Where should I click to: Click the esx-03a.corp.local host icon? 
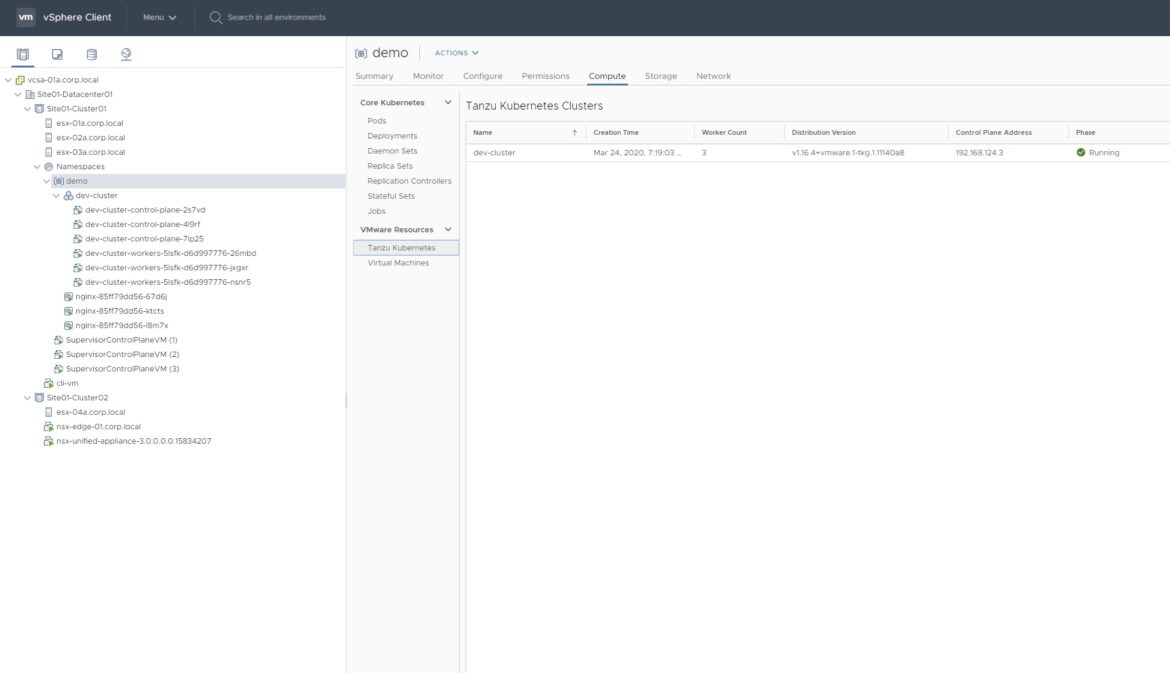[49, 152]
